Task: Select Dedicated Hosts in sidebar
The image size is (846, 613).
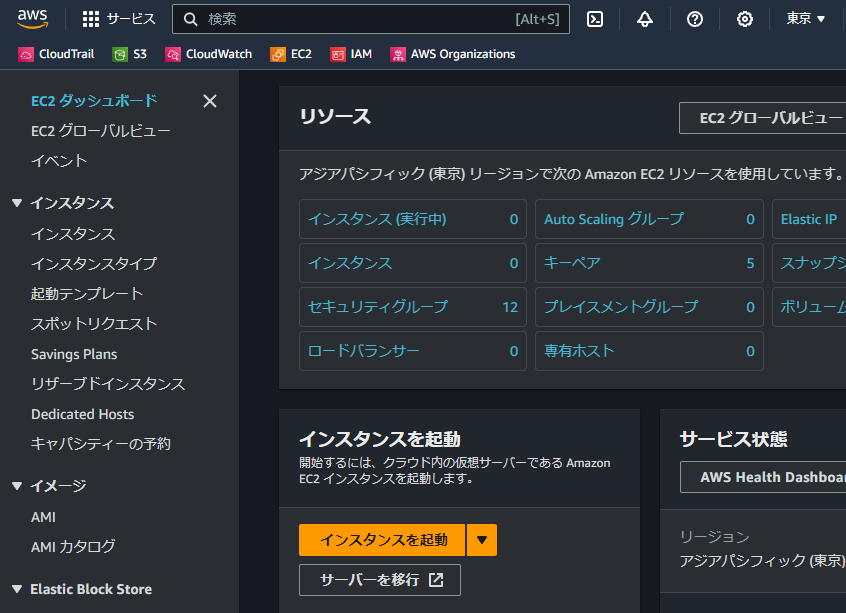Action: [x=83, y=414]
